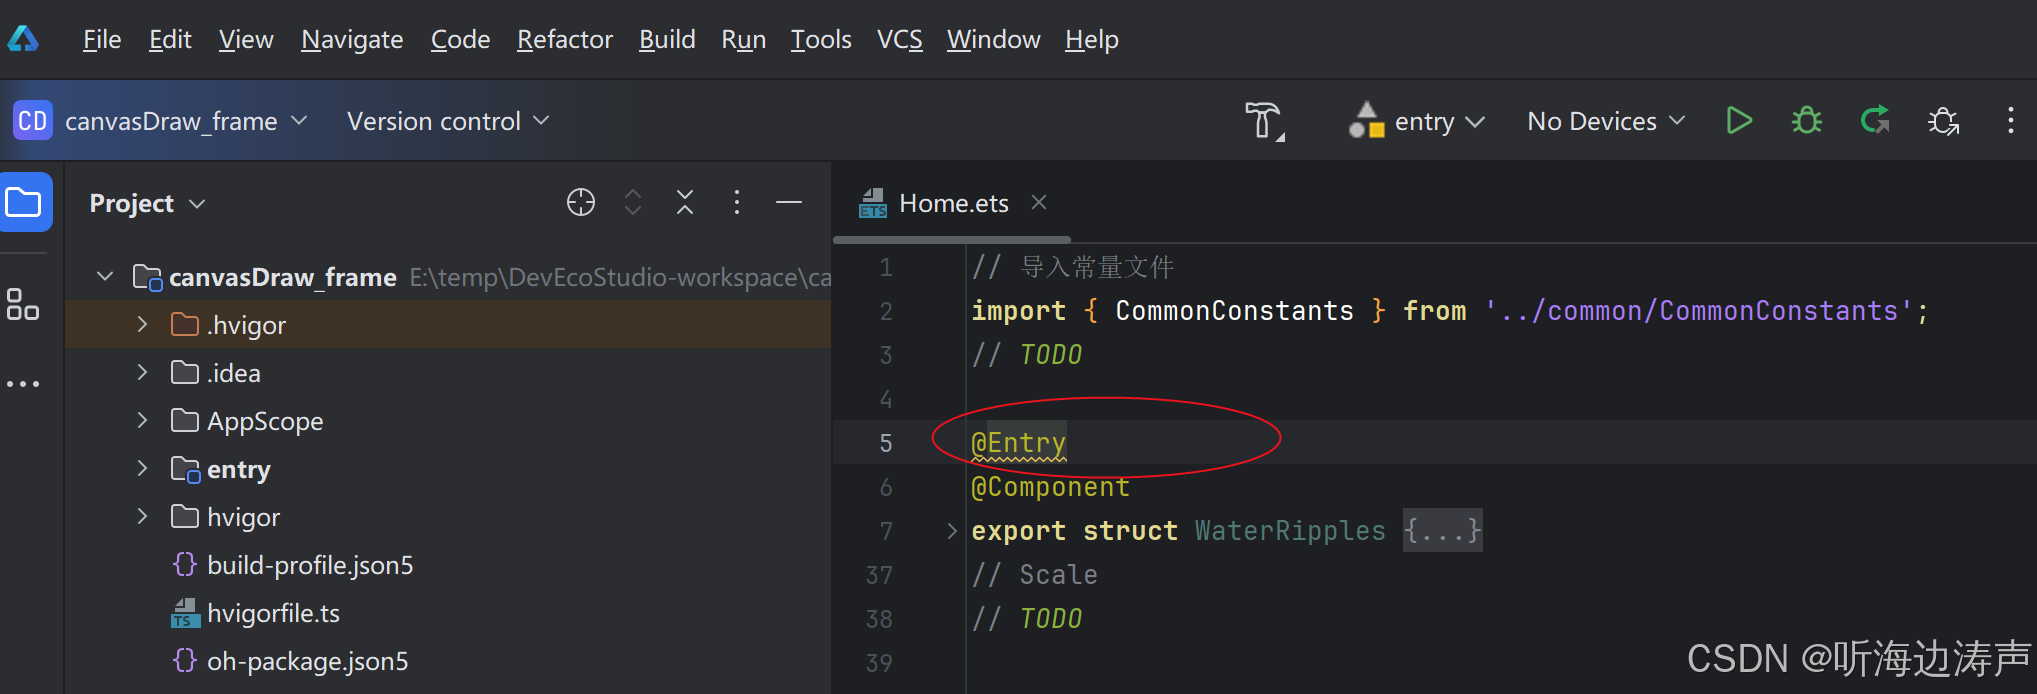
Task: Click the apply changes reload icon
Action: coord(1875,121)
